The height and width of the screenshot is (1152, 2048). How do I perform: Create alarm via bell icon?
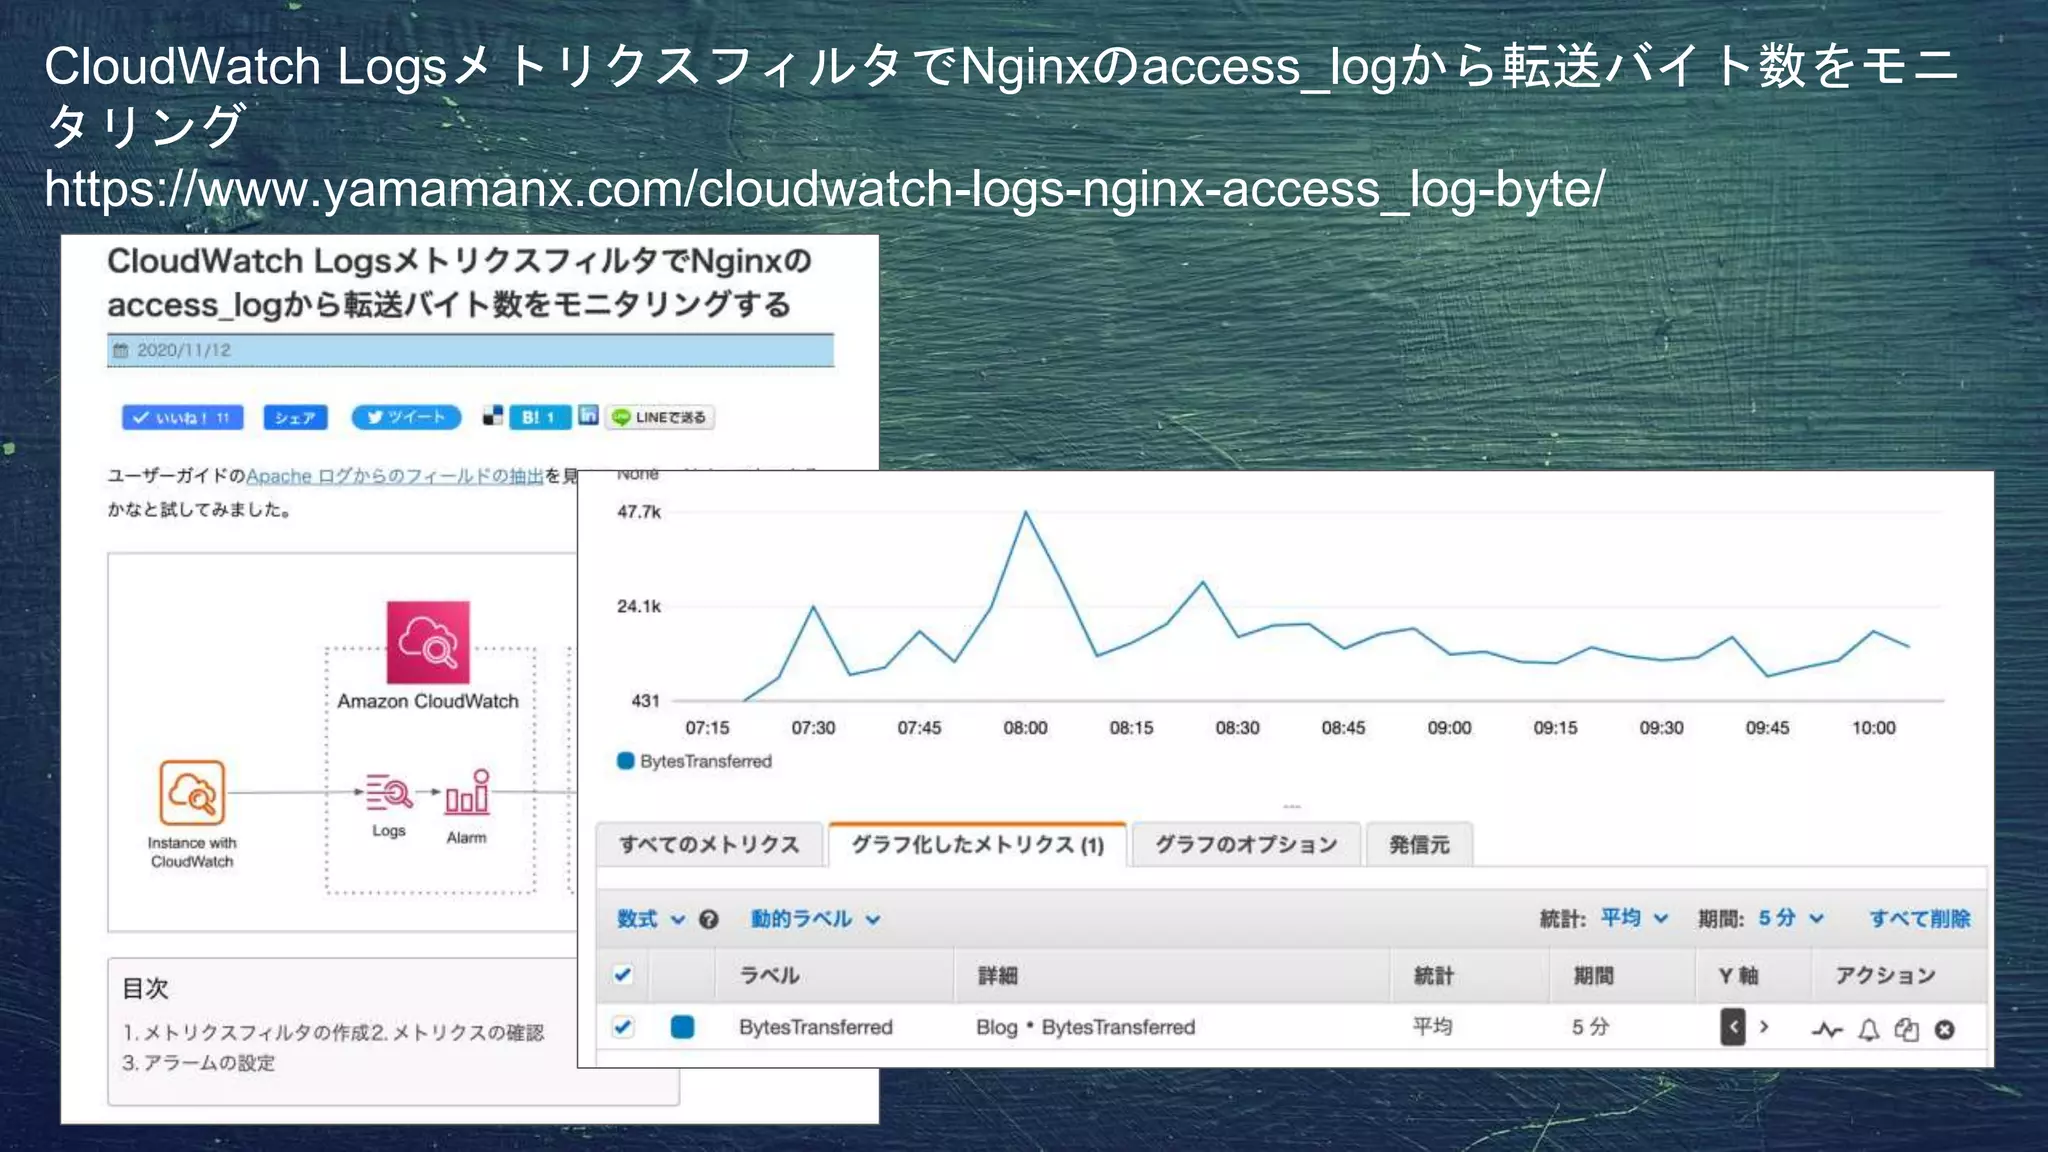tap(1869, 1029)
